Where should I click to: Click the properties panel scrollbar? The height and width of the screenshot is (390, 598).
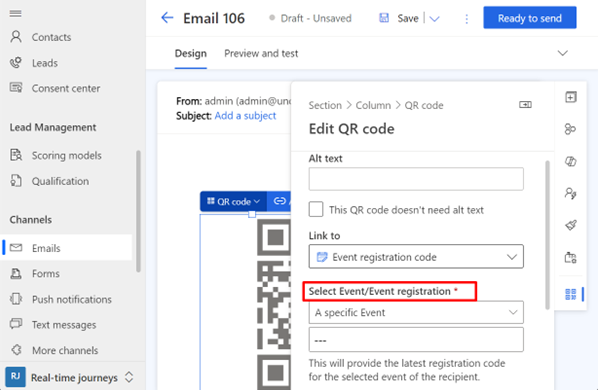coord(548,235)
